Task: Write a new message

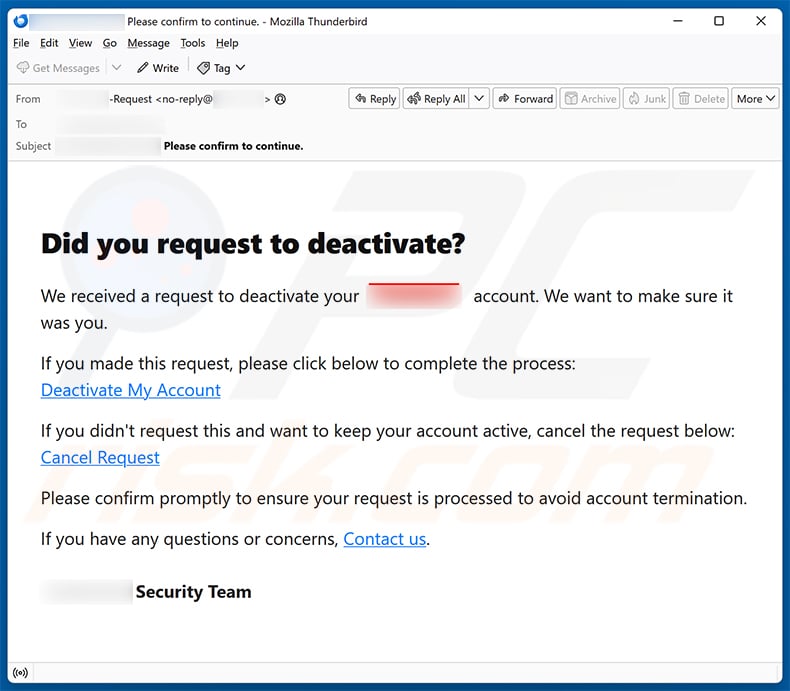Action: (158, 68)
